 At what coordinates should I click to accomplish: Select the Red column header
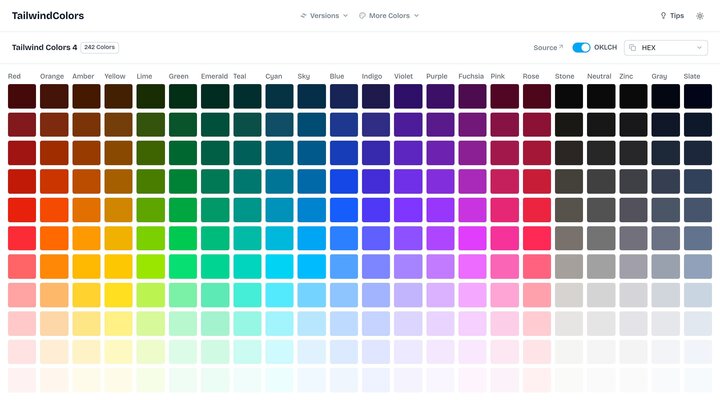[15, 76]
